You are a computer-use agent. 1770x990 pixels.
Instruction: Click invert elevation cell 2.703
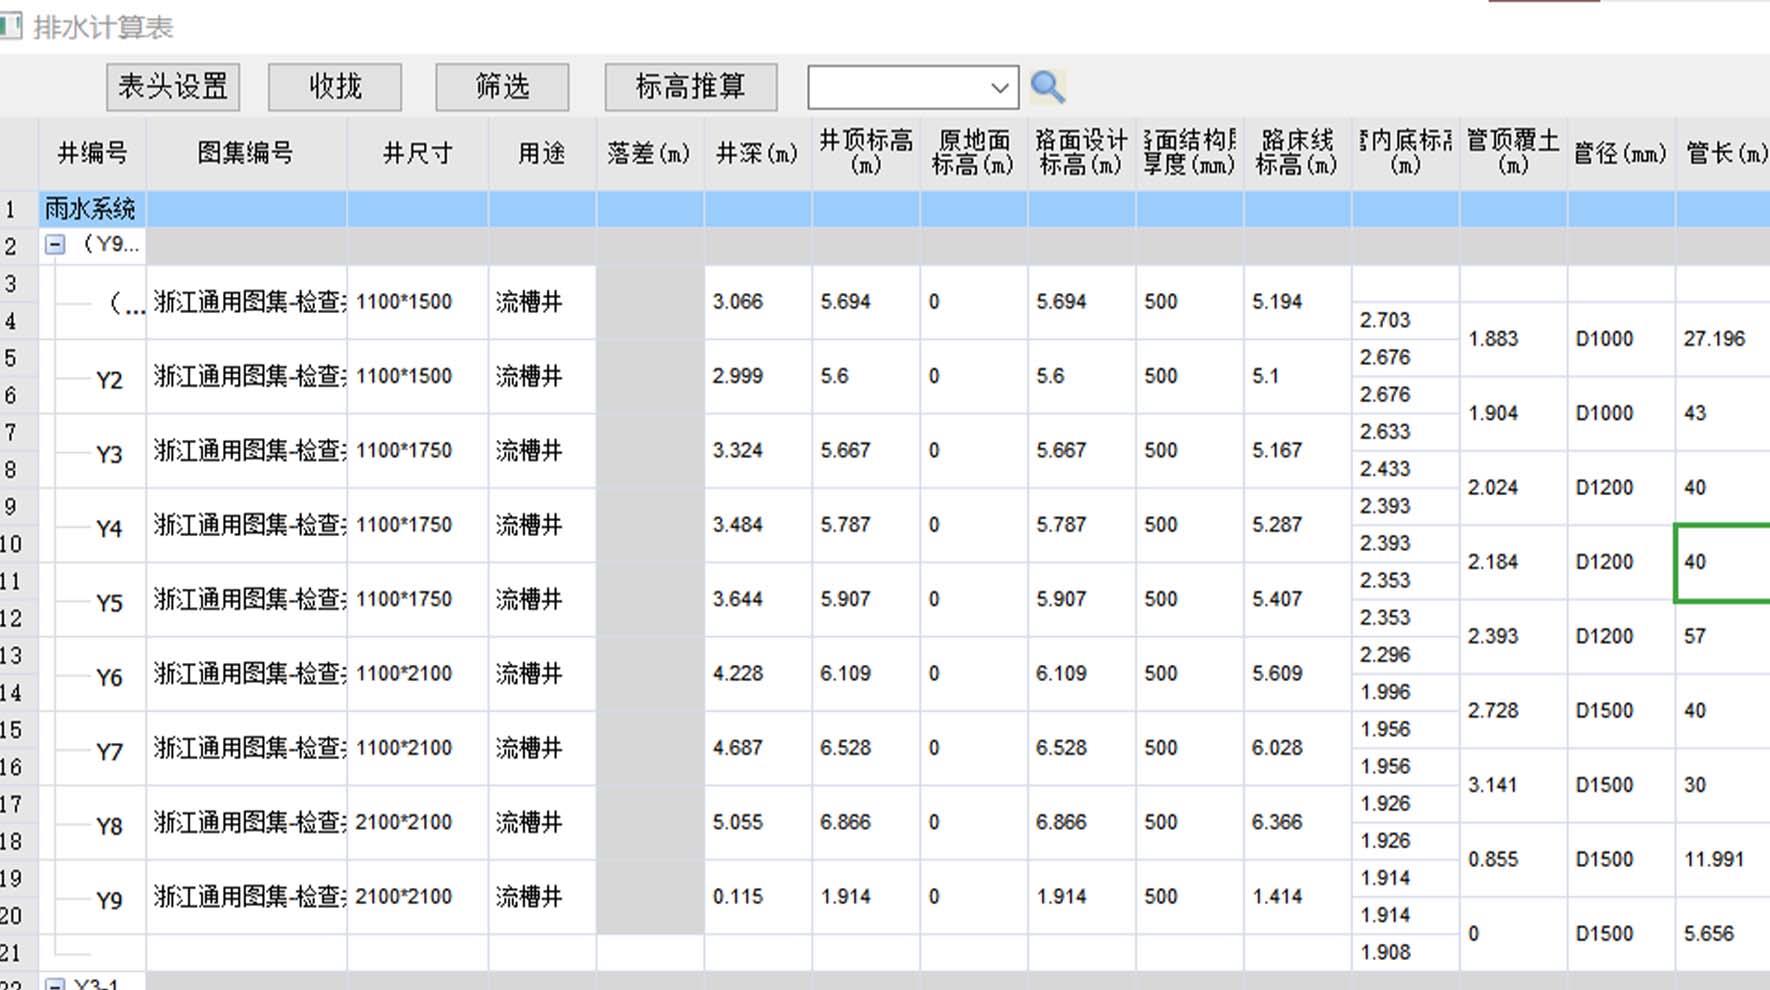pos(1405,320)
